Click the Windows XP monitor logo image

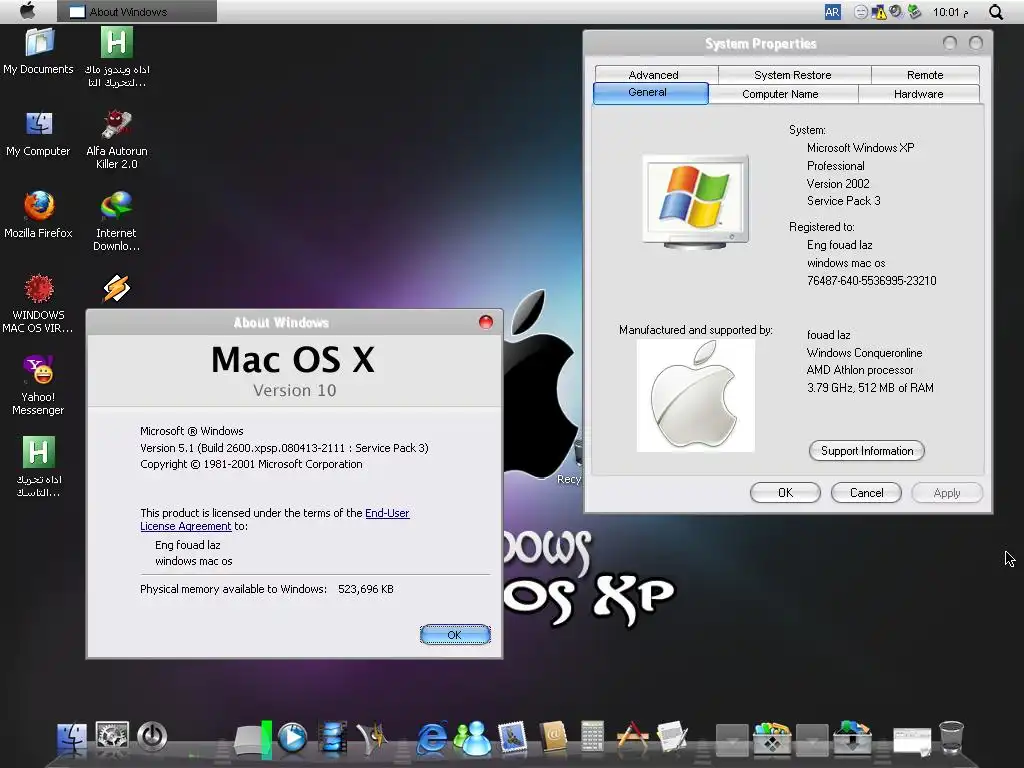coord(696,202)
